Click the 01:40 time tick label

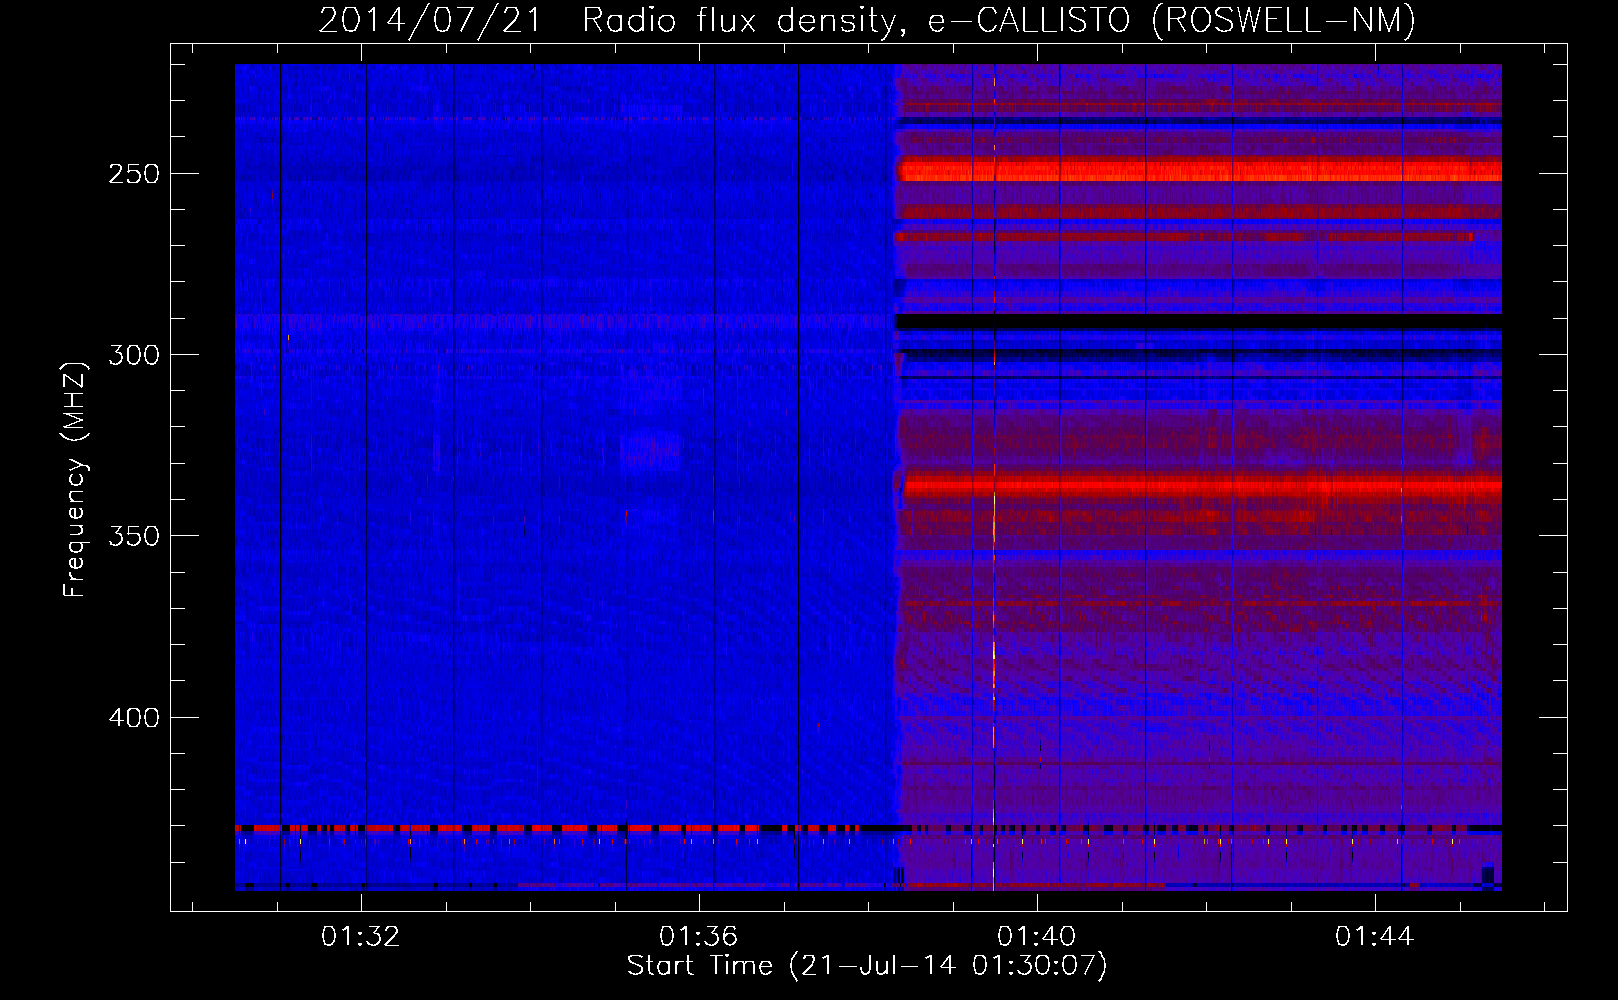[x=1037, y=936]
